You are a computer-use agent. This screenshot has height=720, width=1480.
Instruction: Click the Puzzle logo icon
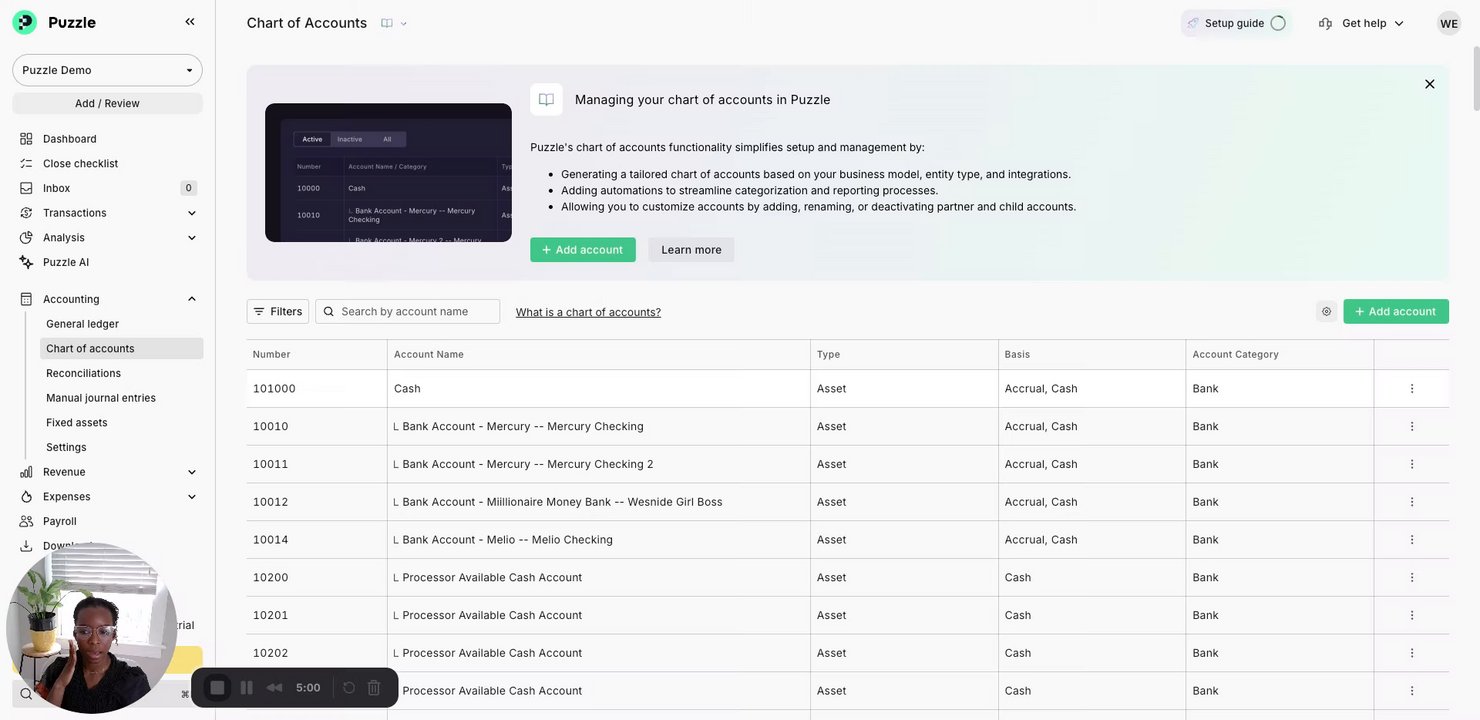click(x=25, y=22)
